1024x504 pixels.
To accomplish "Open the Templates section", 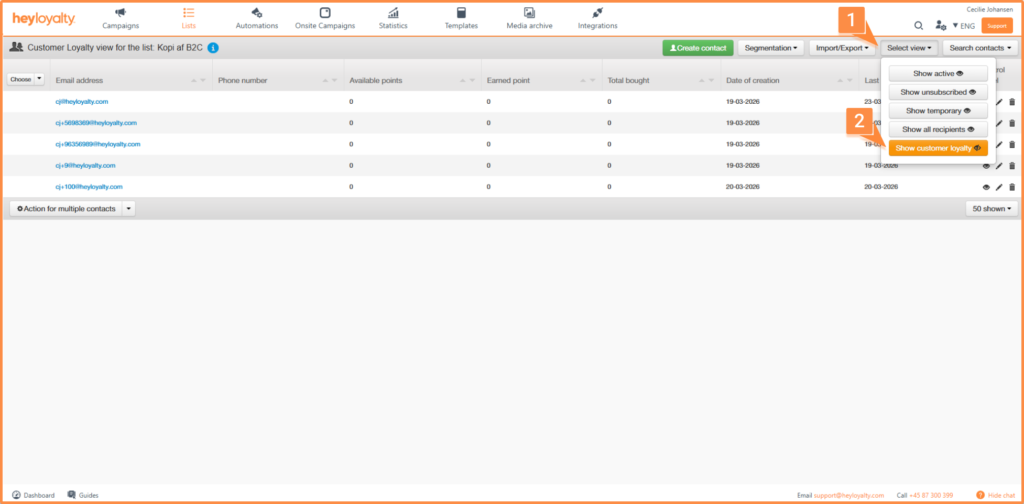I will pyautogui.click(x=461, y=18).
